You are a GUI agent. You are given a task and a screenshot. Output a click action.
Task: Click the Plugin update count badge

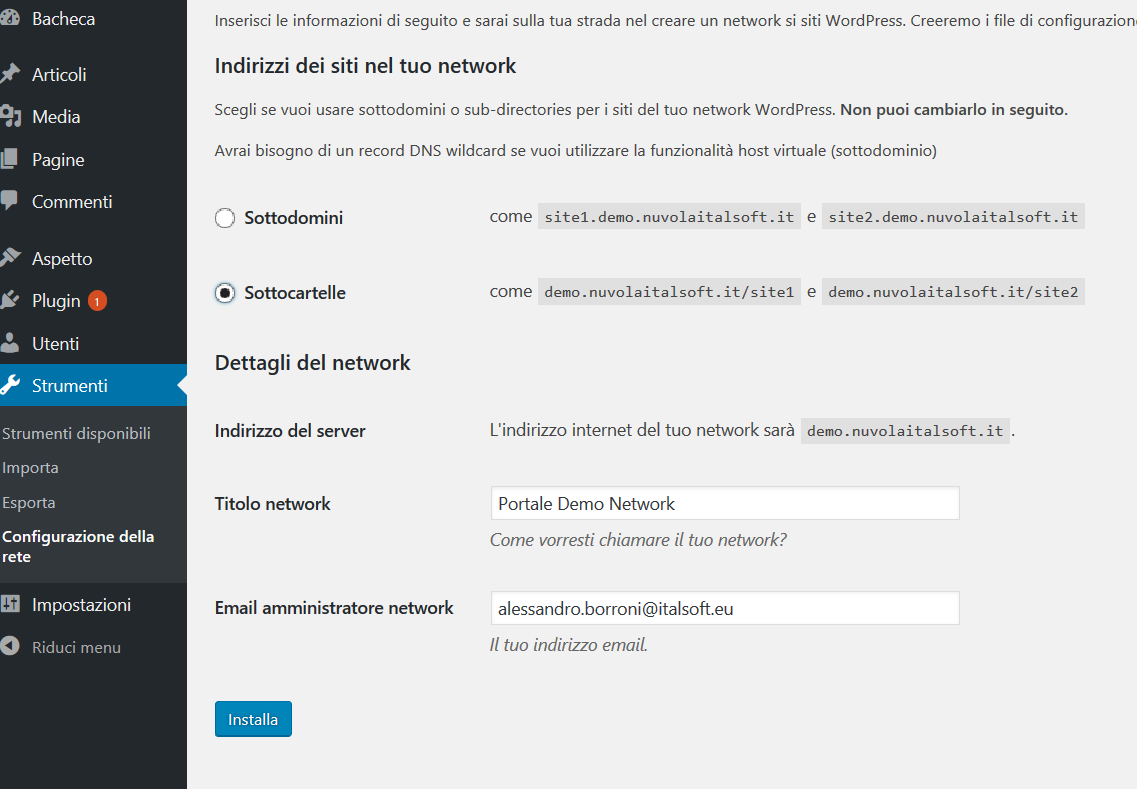[97, 301]
